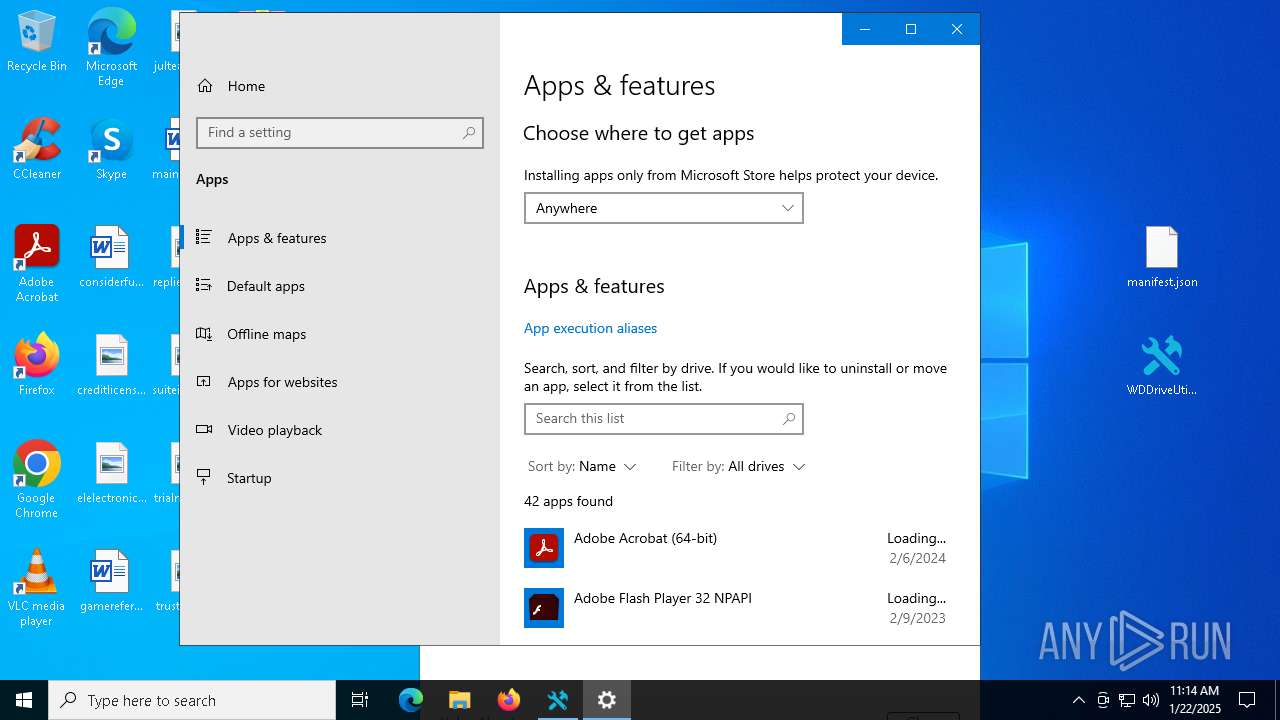This screenshot has width=1280, height=720.
Task: Click the Video playback camera icon
Action: (204, 429)
